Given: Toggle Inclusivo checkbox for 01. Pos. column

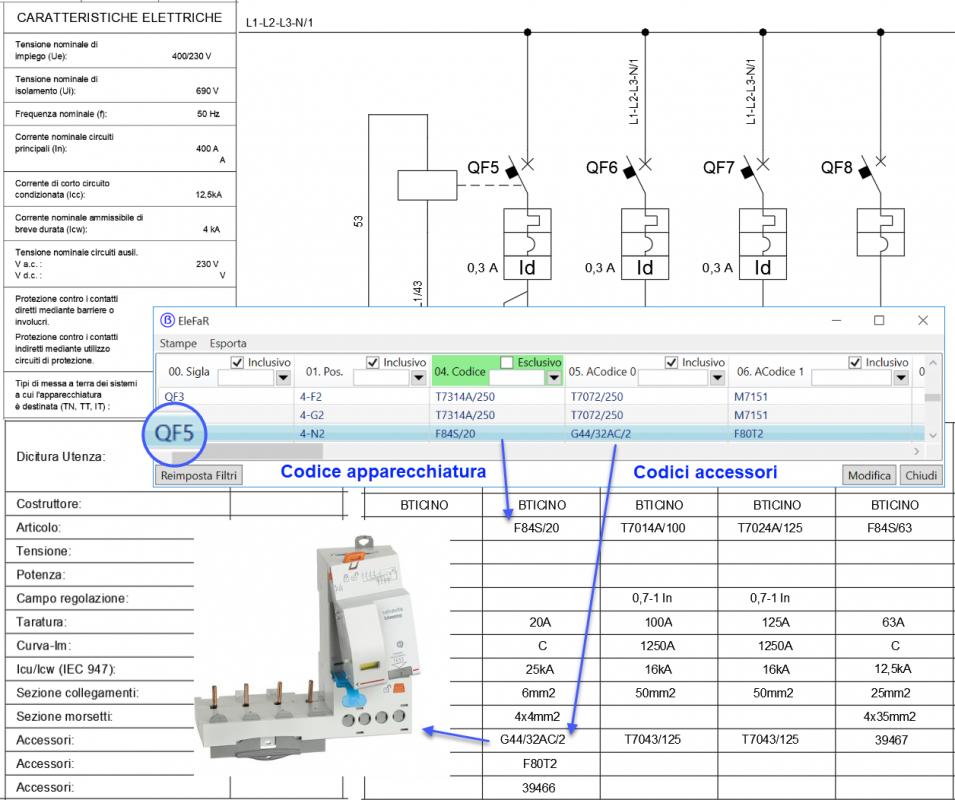Looking at the screenshot, I should [x=373, y=362].
